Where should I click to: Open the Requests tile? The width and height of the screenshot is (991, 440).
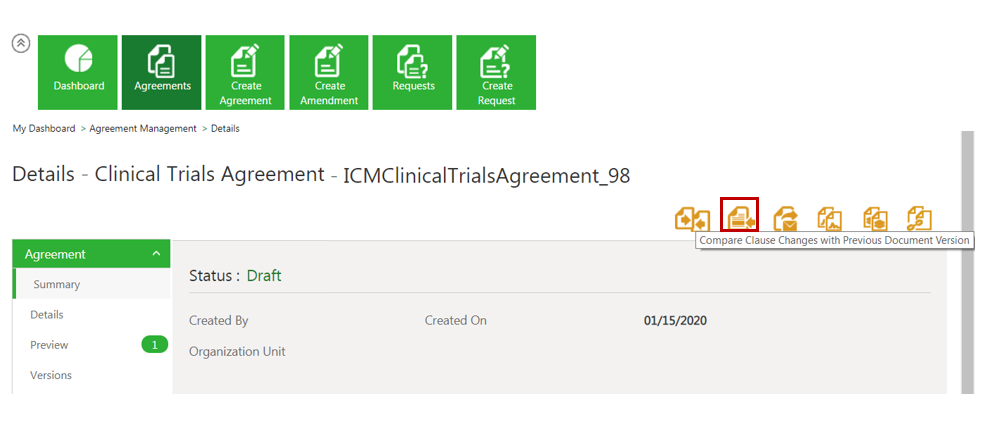click(413, 73)
